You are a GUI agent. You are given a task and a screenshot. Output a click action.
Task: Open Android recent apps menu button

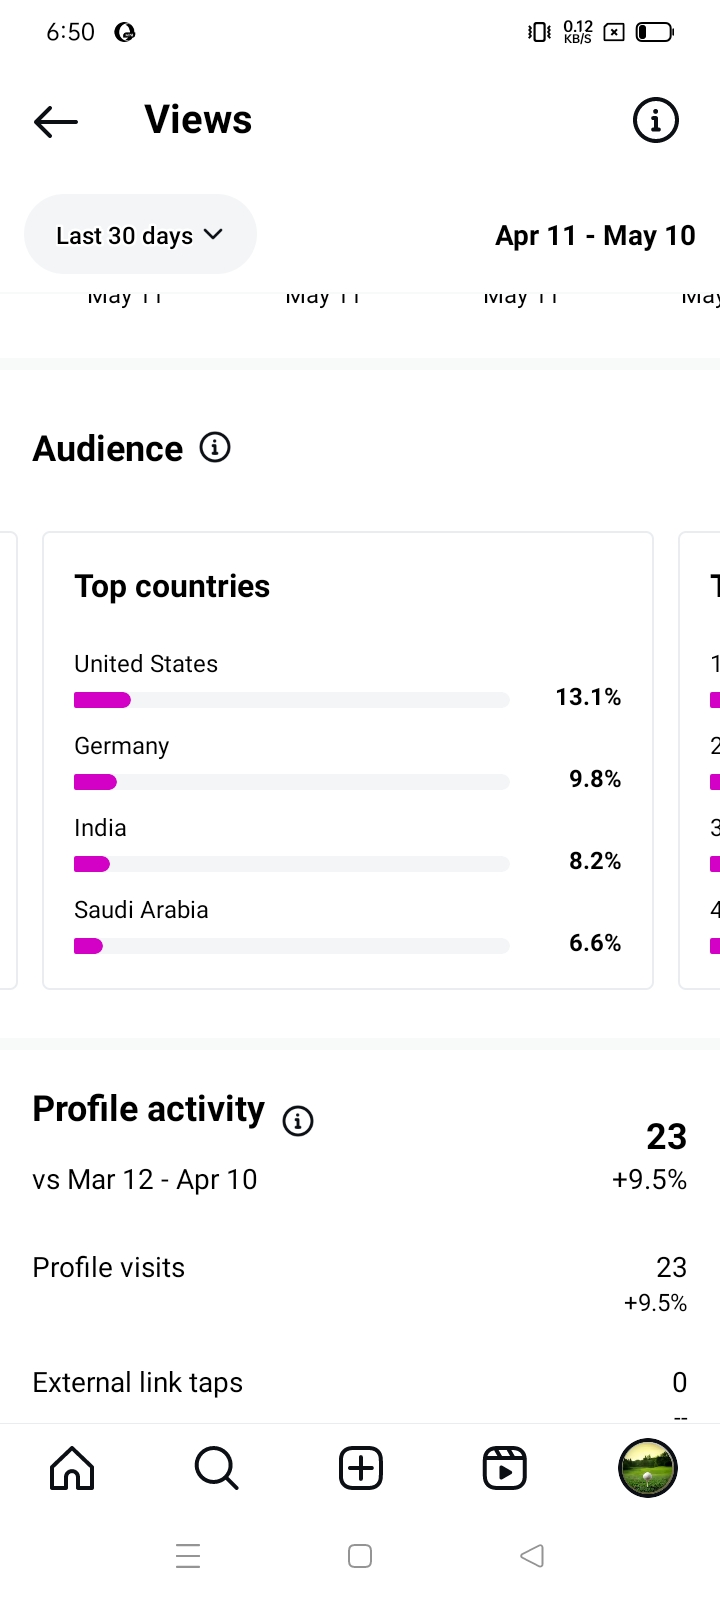click(188, 1556)
